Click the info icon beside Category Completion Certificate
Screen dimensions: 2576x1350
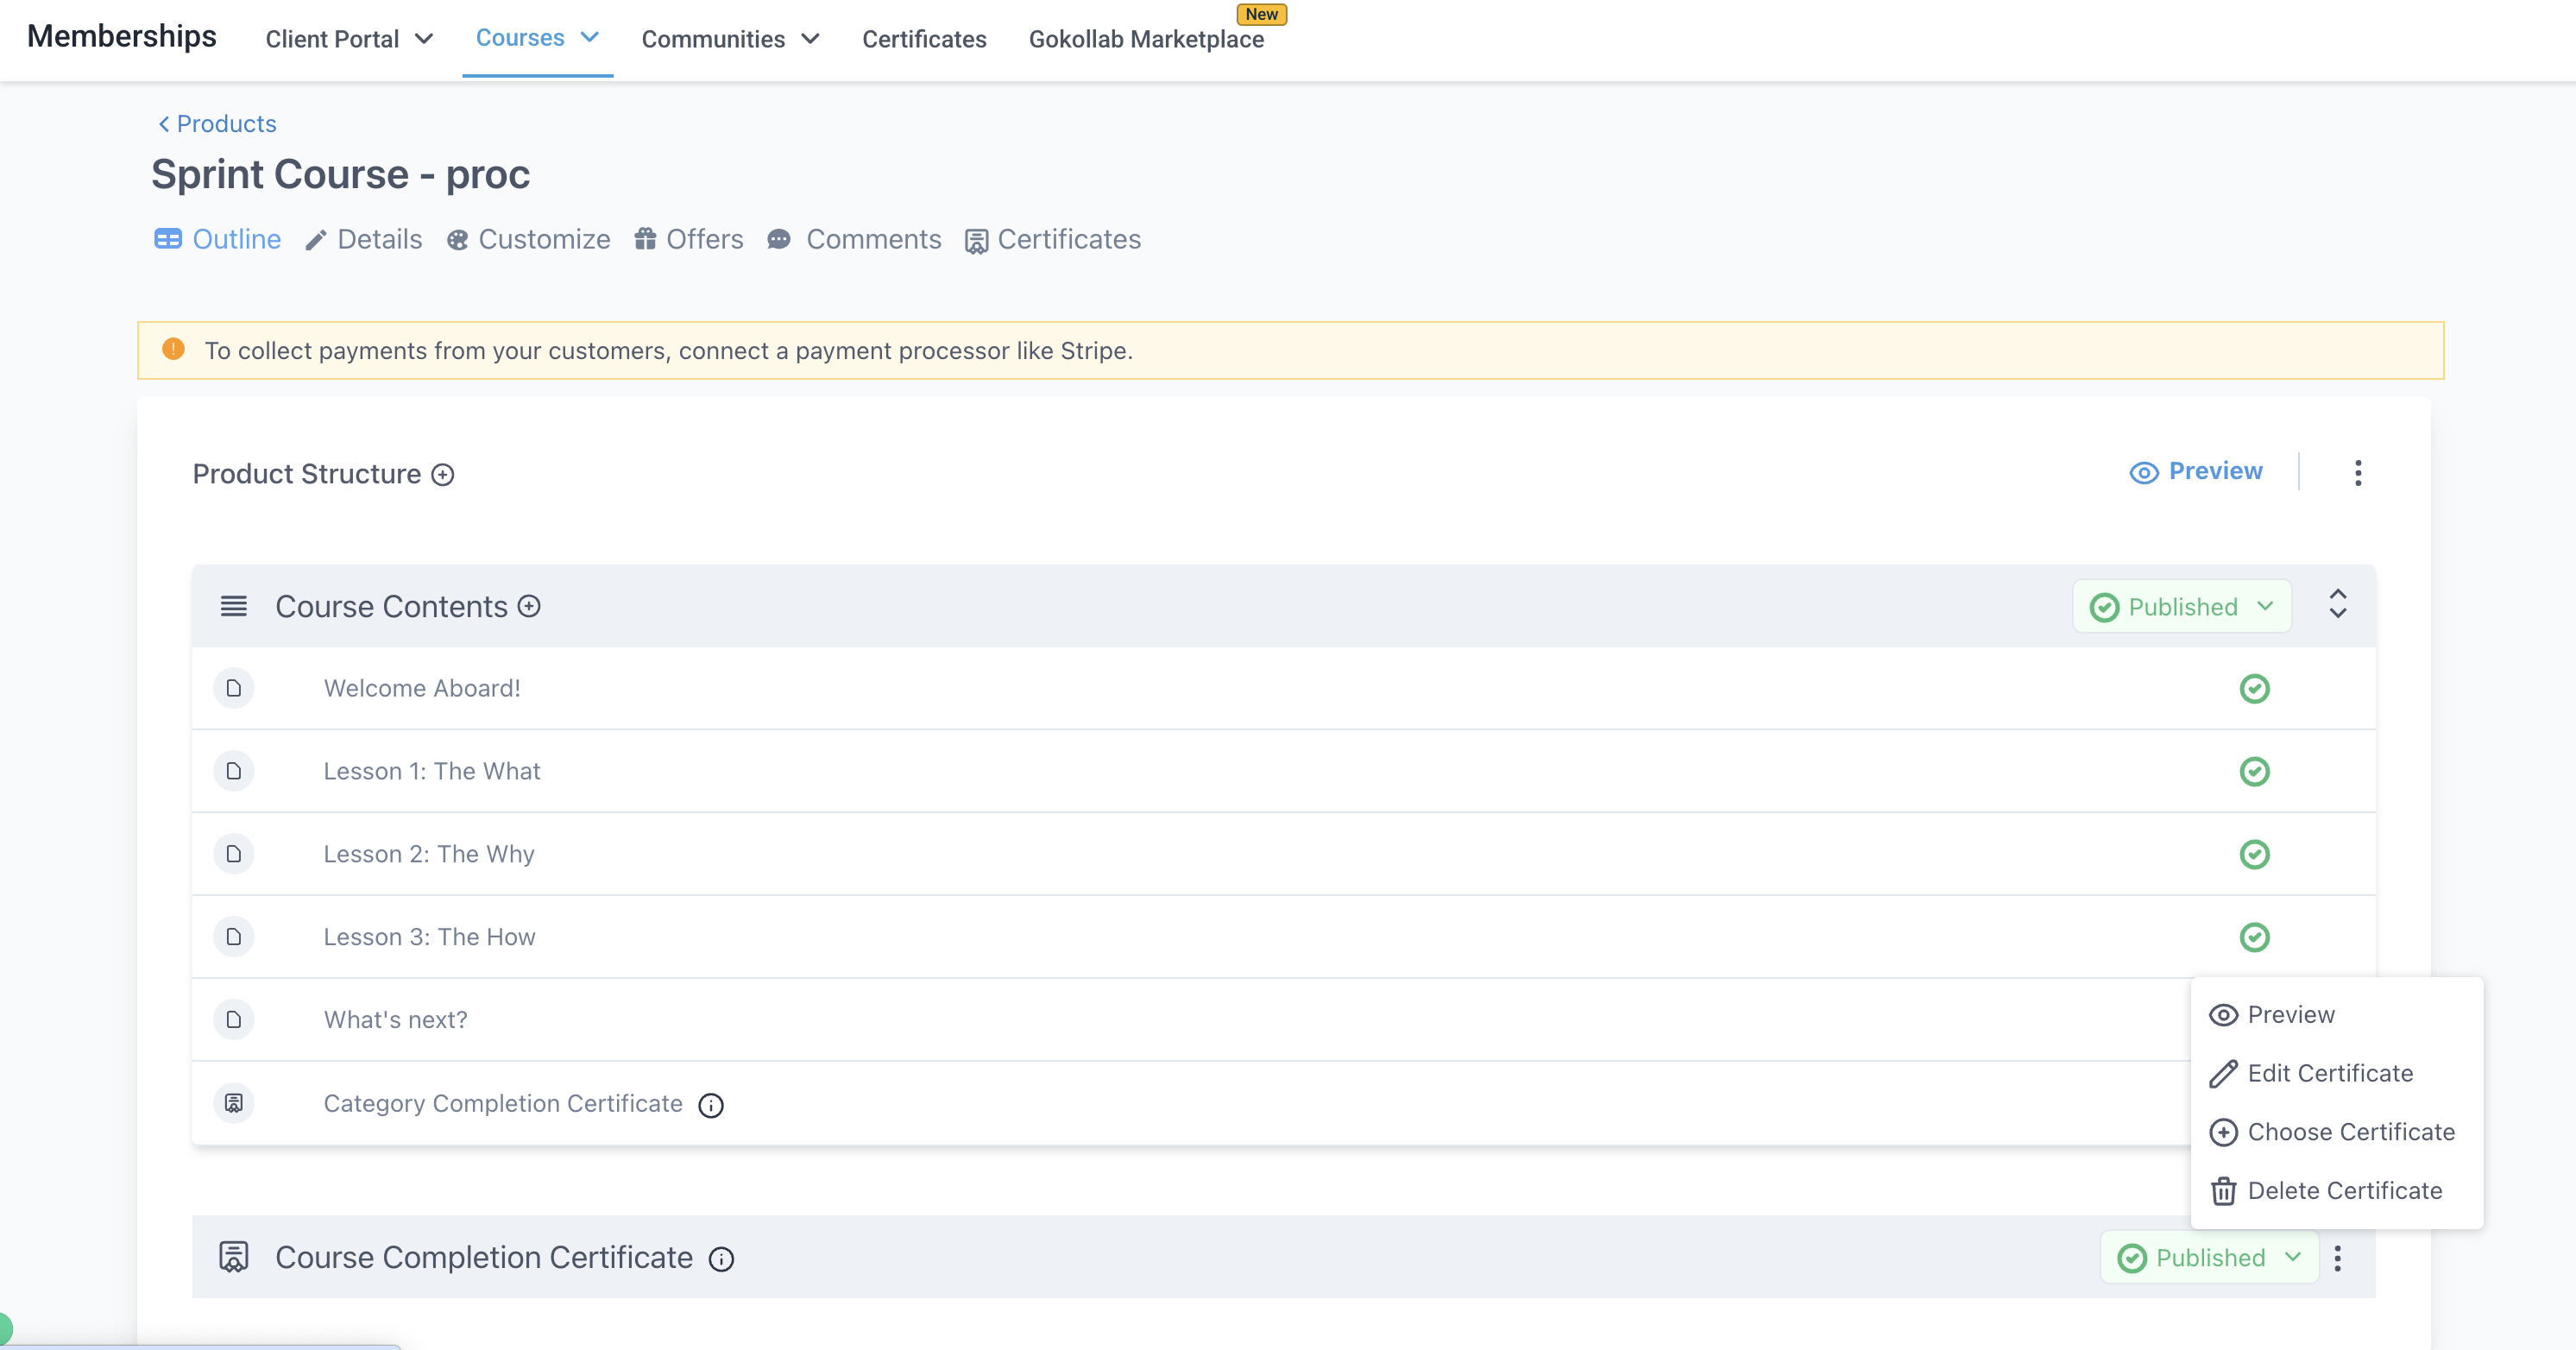coord(711,1105)
